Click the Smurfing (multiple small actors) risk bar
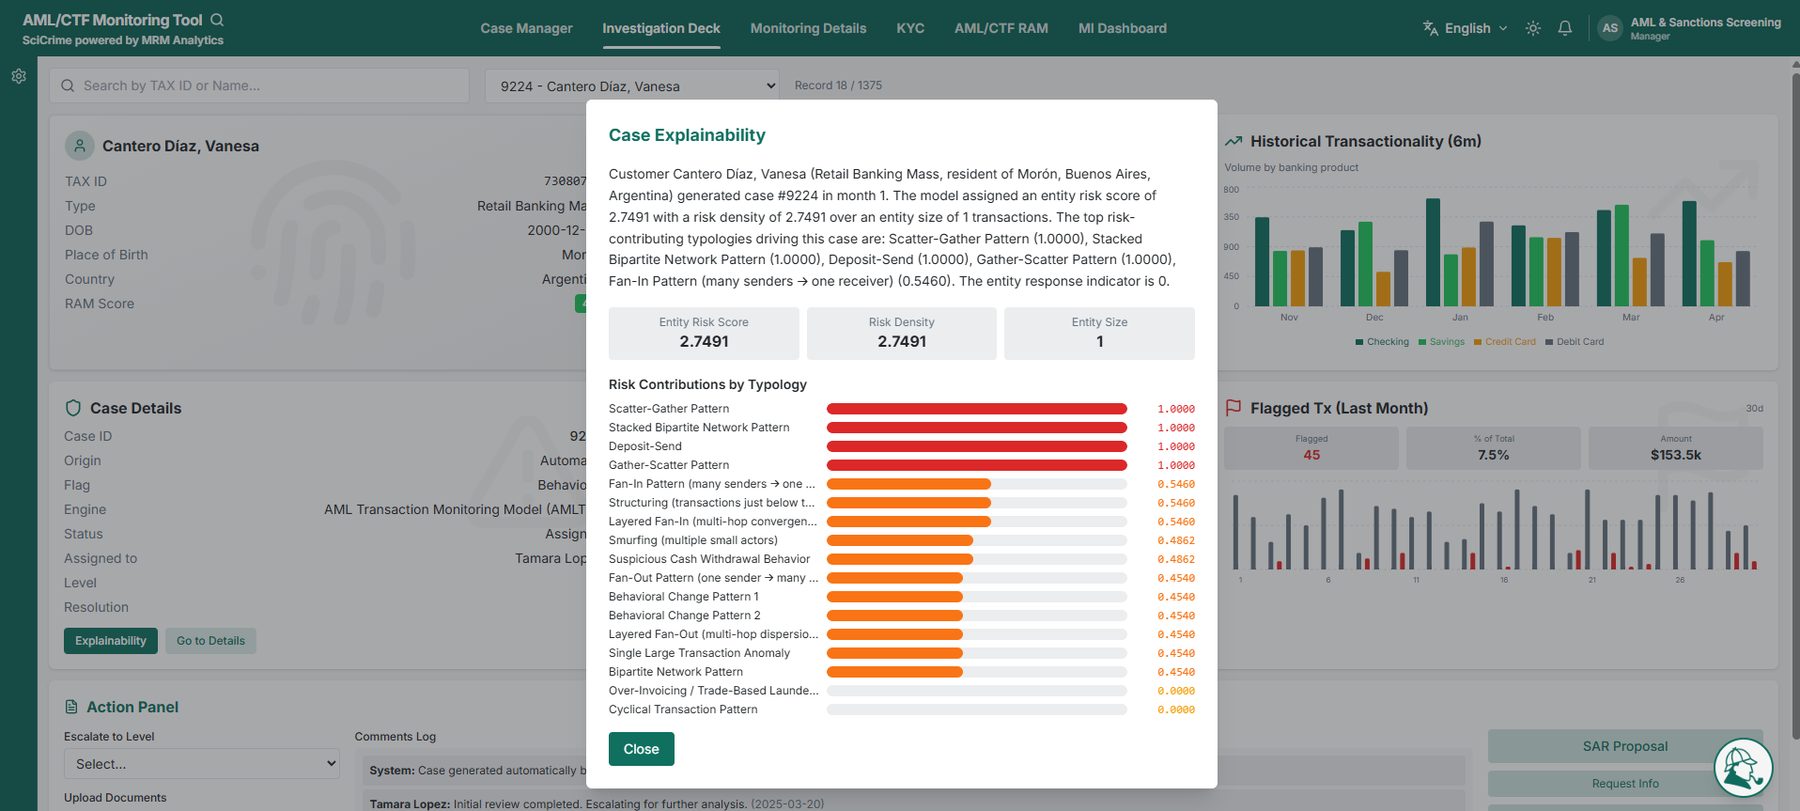 [x=977, y=541]
